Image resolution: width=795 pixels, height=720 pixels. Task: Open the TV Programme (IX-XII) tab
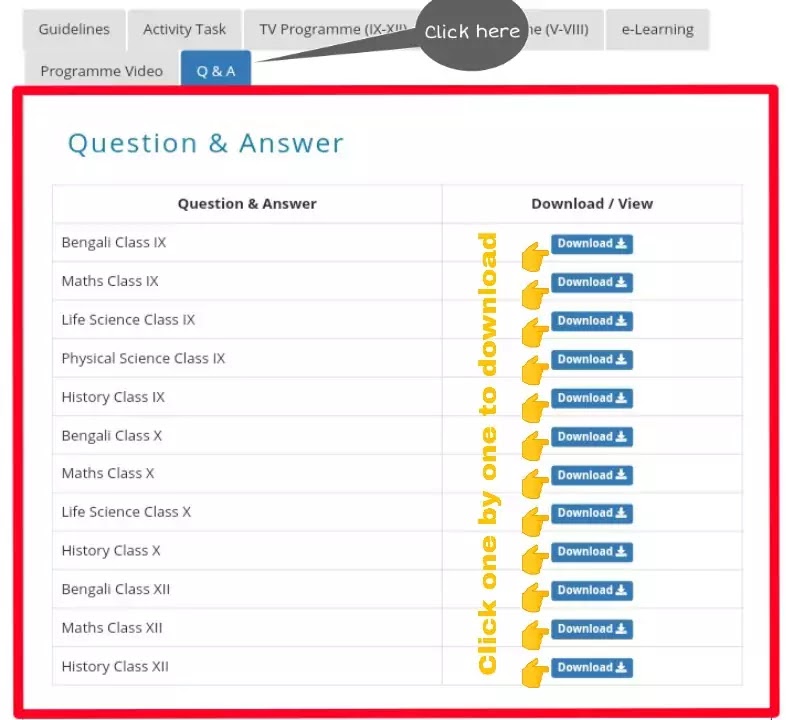pos(332,29)
